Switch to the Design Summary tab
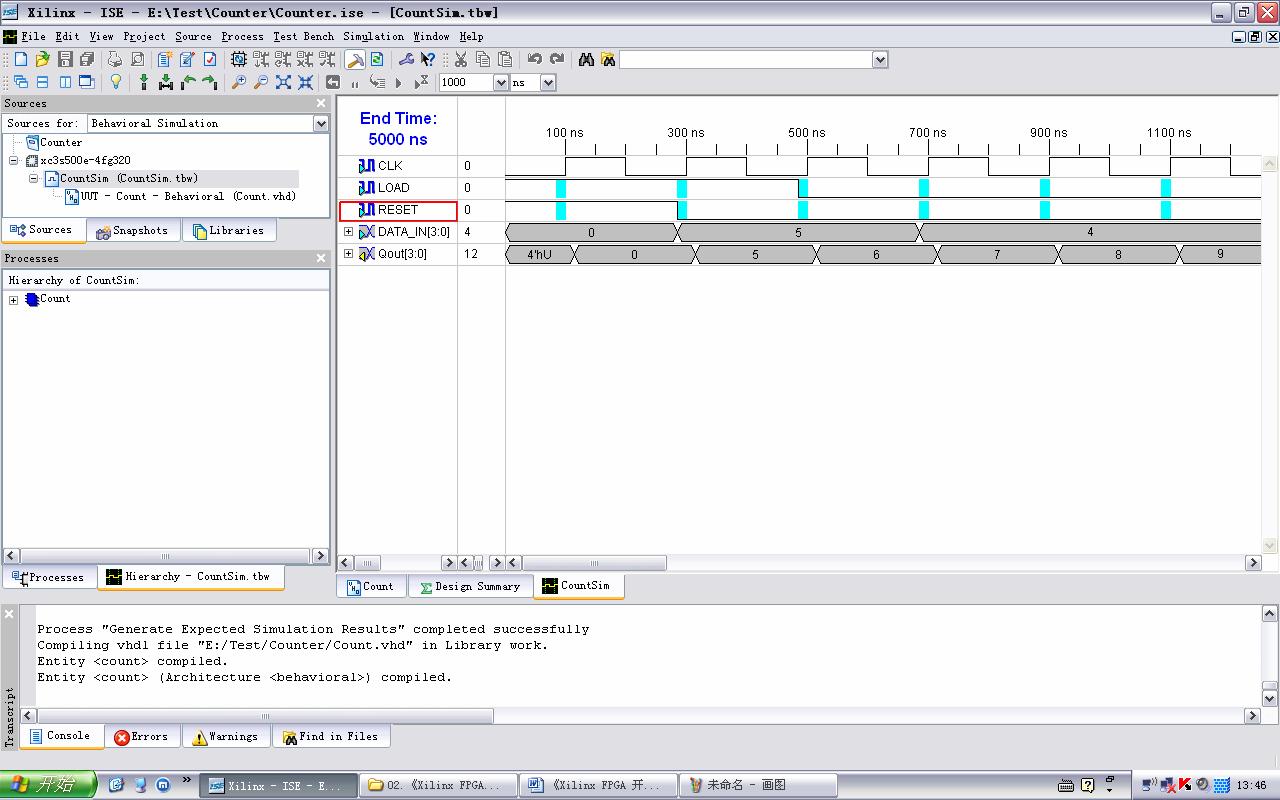The image size is (1280, 800). point(469,587)
